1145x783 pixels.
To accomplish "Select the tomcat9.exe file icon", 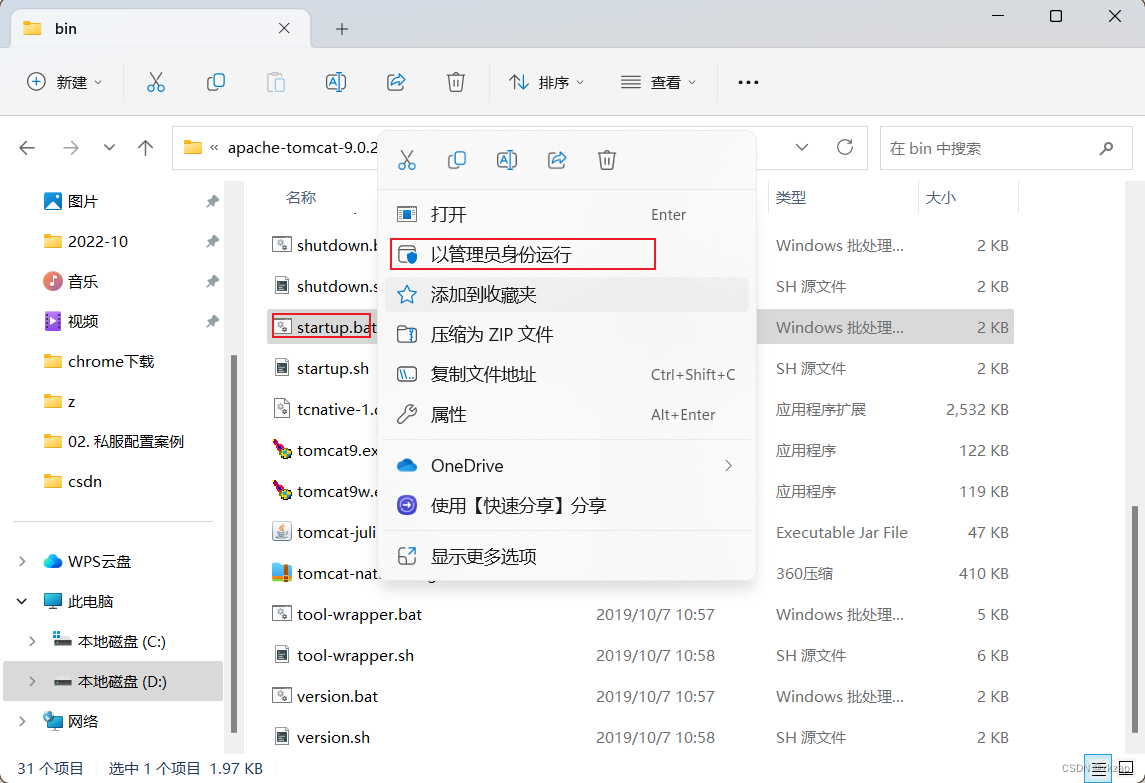I will (282, 450).
